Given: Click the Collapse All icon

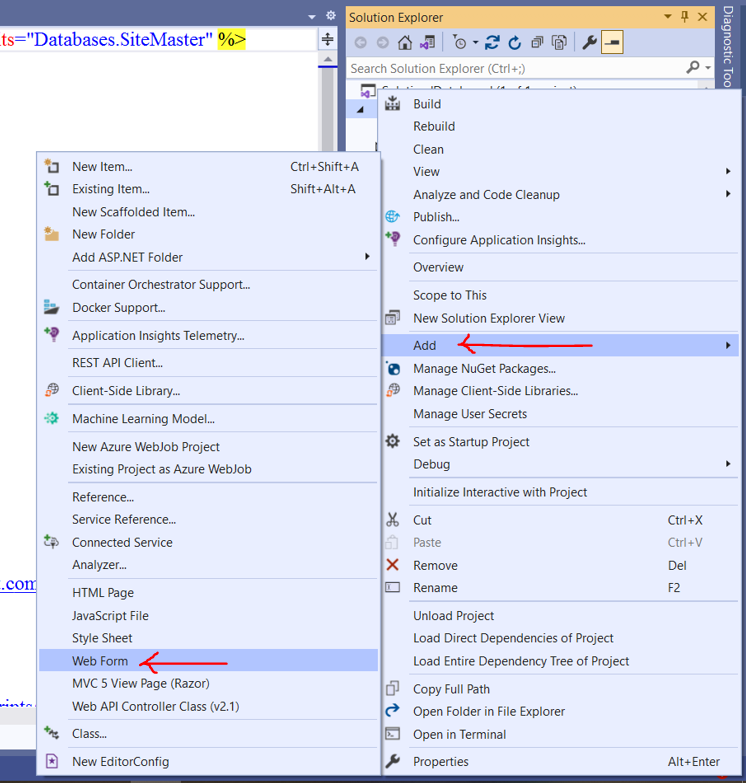Looking at the screenshot, I should (537, 43).
